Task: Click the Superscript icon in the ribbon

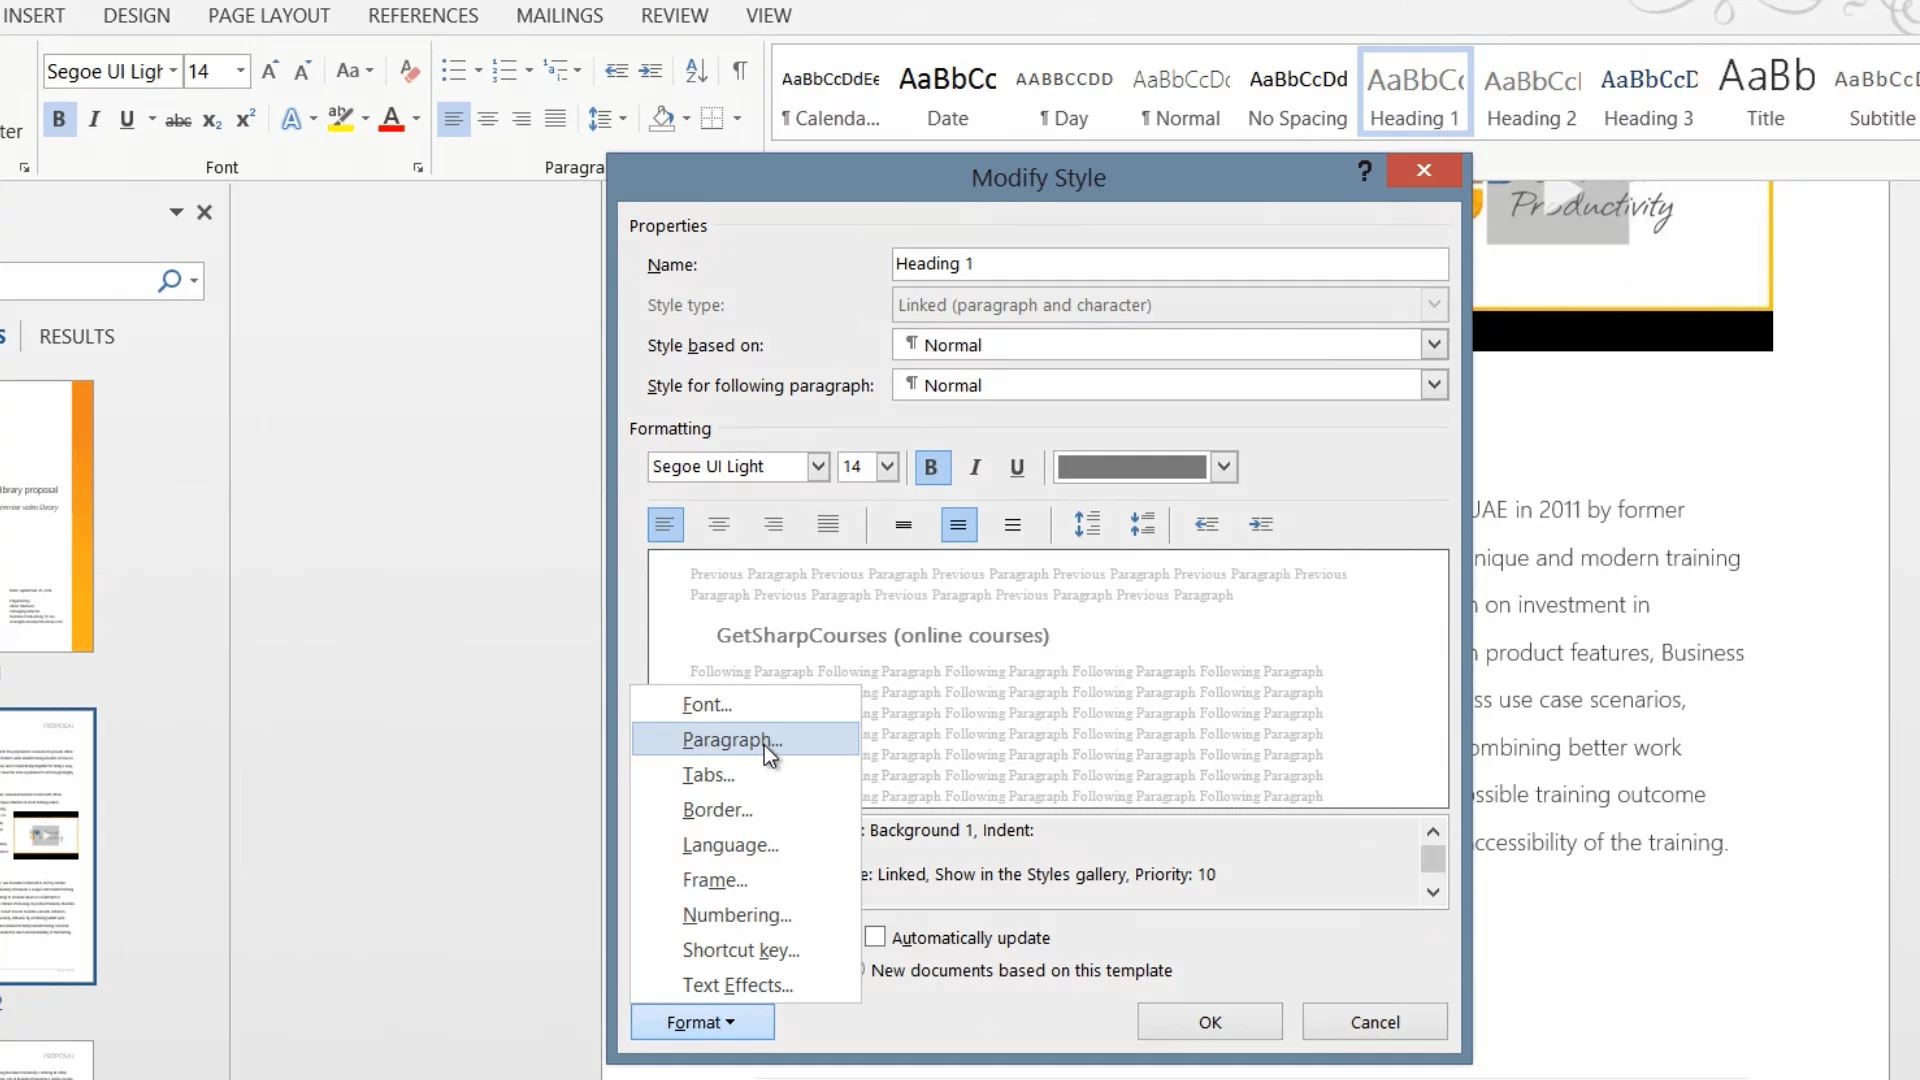Action: [x=245, y=120]
